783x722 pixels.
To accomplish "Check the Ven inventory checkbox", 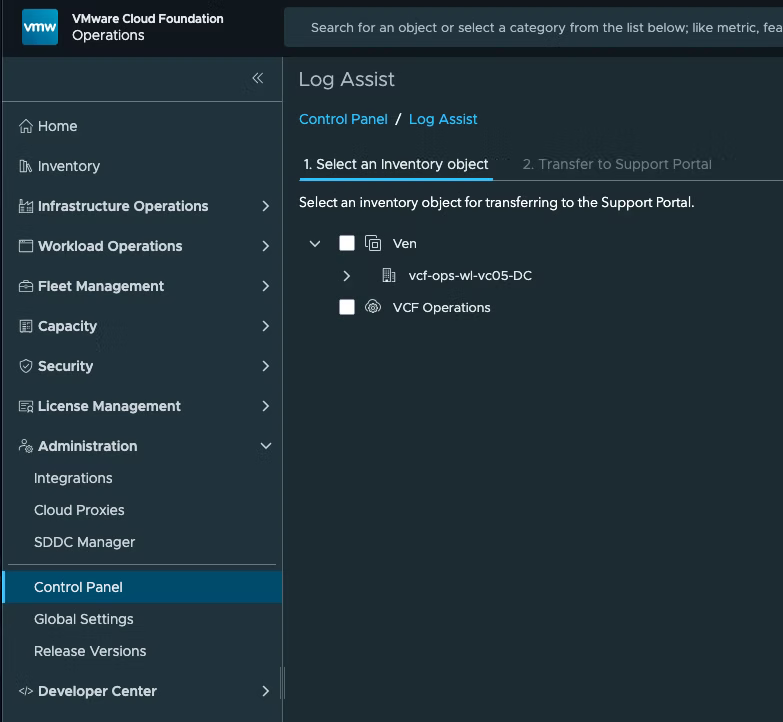I will (347, 243).
